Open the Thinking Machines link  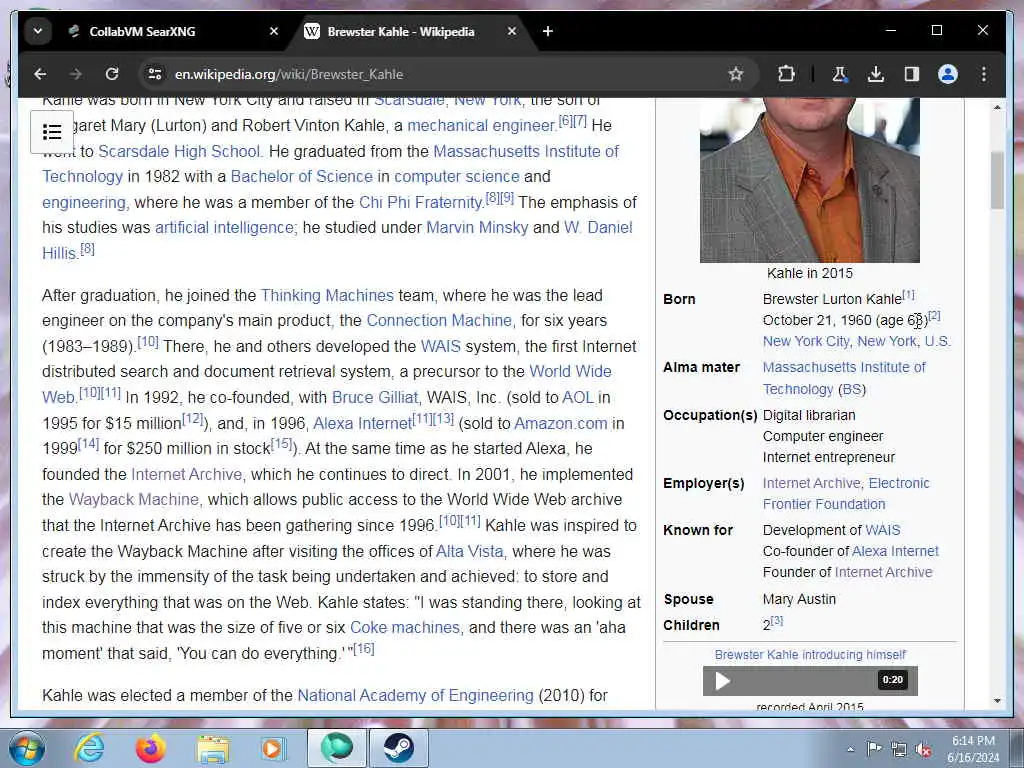pyautogui.click(x=327, y=296)
